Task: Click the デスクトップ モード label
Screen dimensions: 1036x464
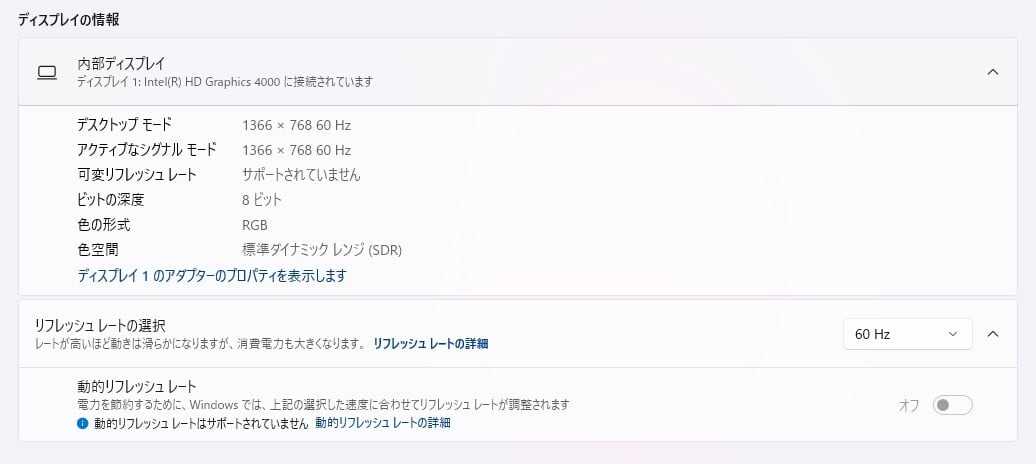Action: click(125, 125)
